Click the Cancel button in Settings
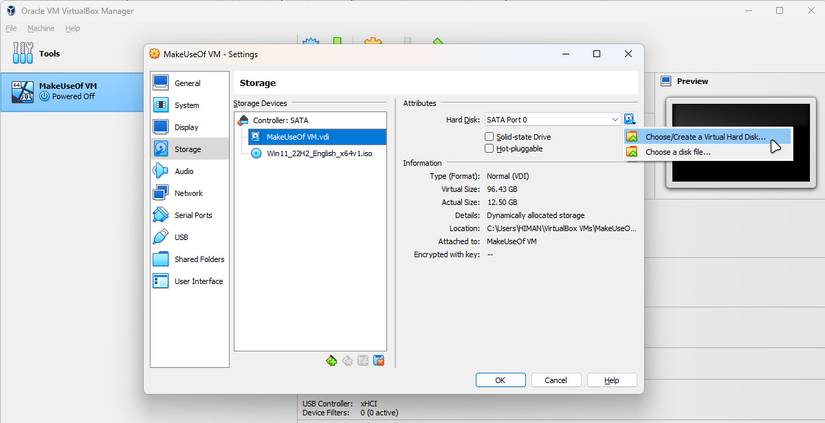The height and width of the screenshot is (423, 825). tap(556, 380)
